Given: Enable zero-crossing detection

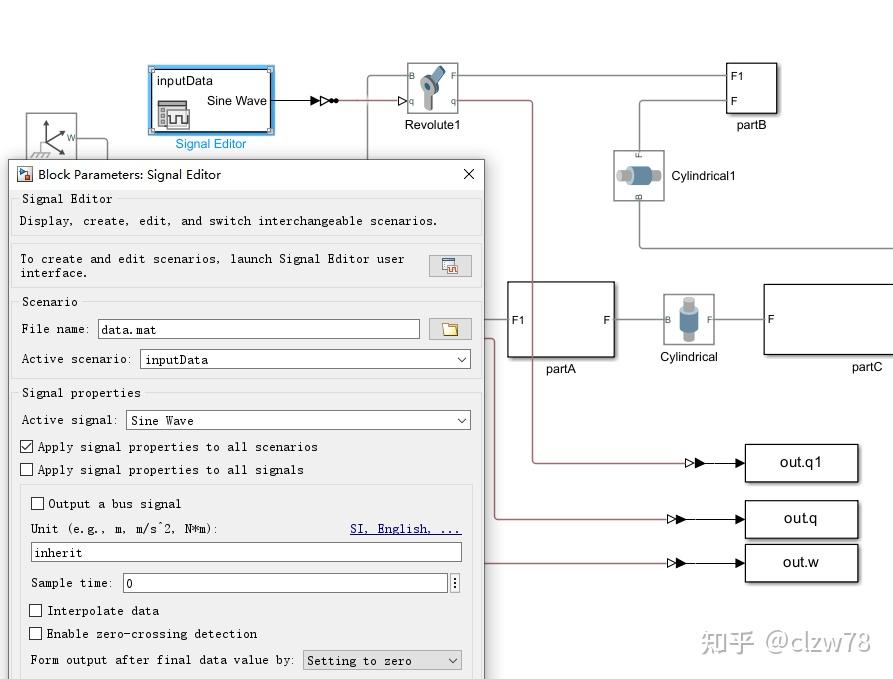Looking at the screenshot, I should [36, 633].
